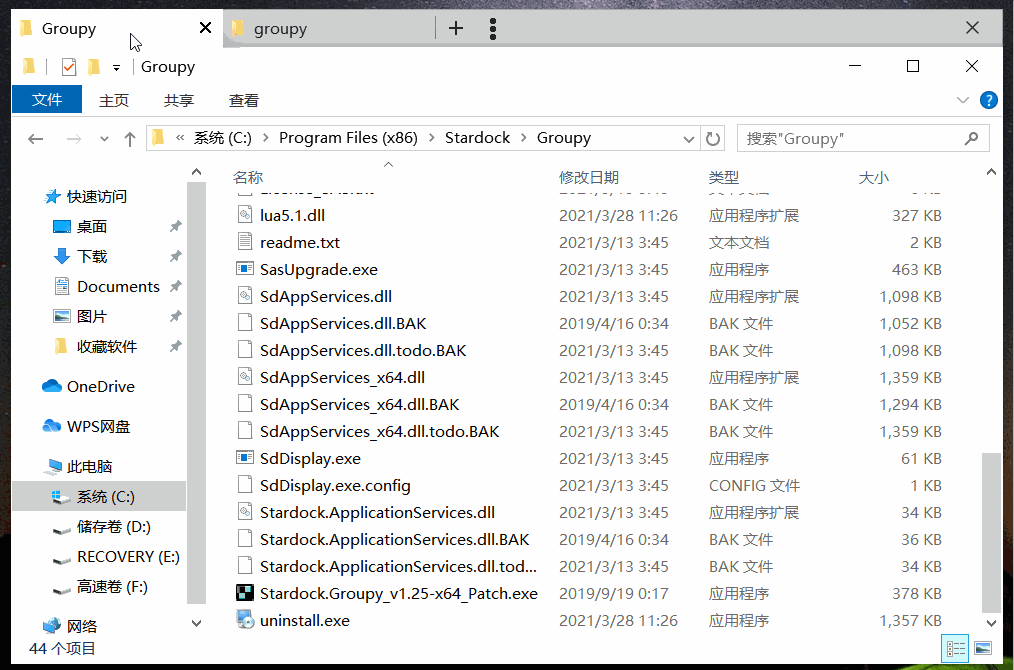Viewport: 1014px width, 670px height.
Task: Switch to the 查看 ribbon tab
Action: (244, 100)
